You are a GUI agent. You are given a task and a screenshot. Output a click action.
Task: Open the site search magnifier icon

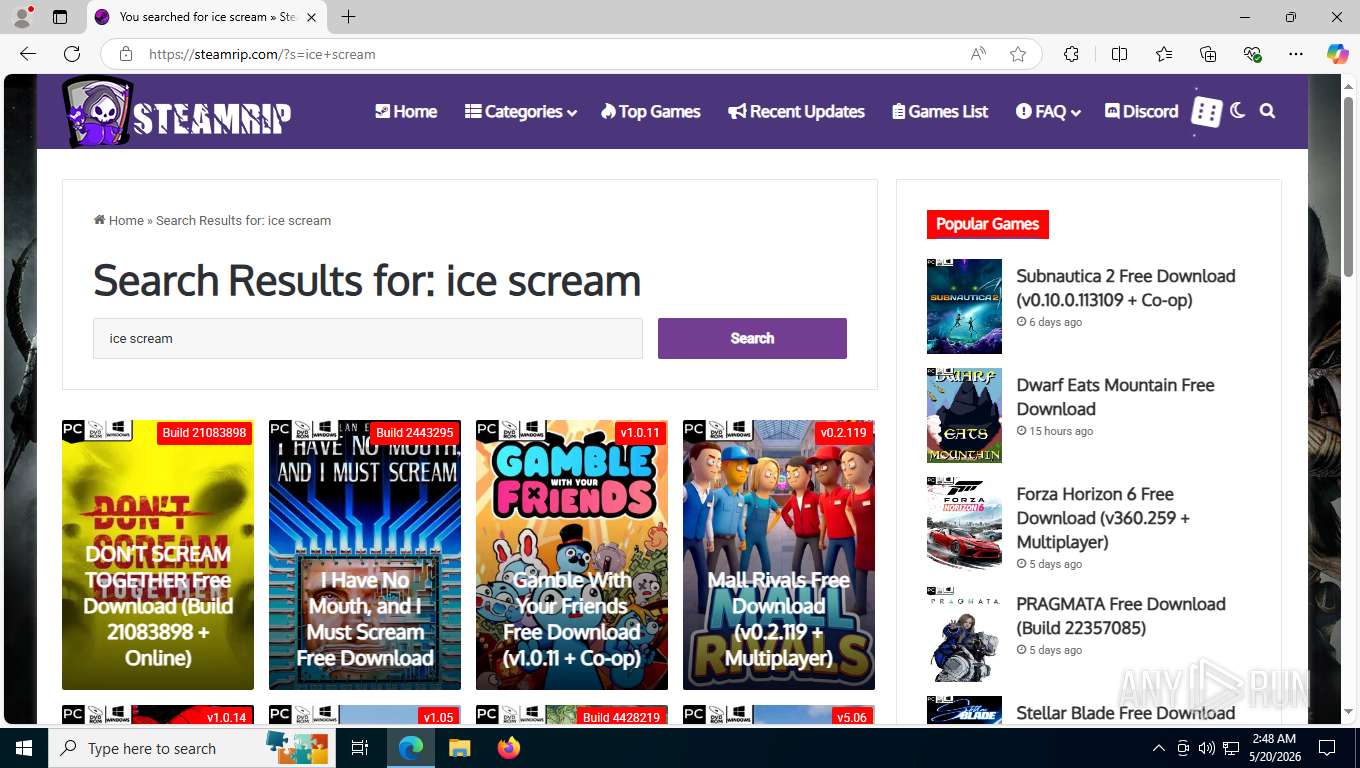click(x=1267, y=111)
